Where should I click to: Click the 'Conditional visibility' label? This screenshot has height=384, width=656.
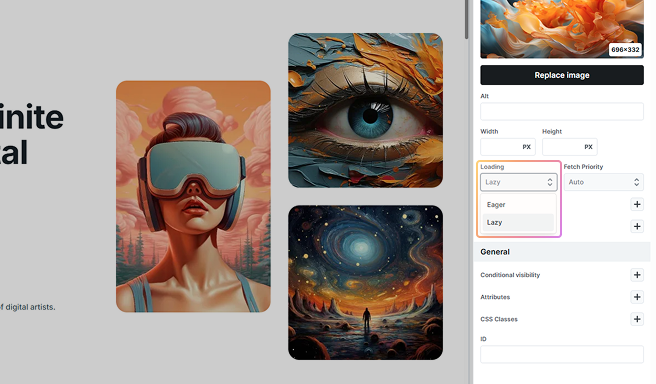point(510,275)
